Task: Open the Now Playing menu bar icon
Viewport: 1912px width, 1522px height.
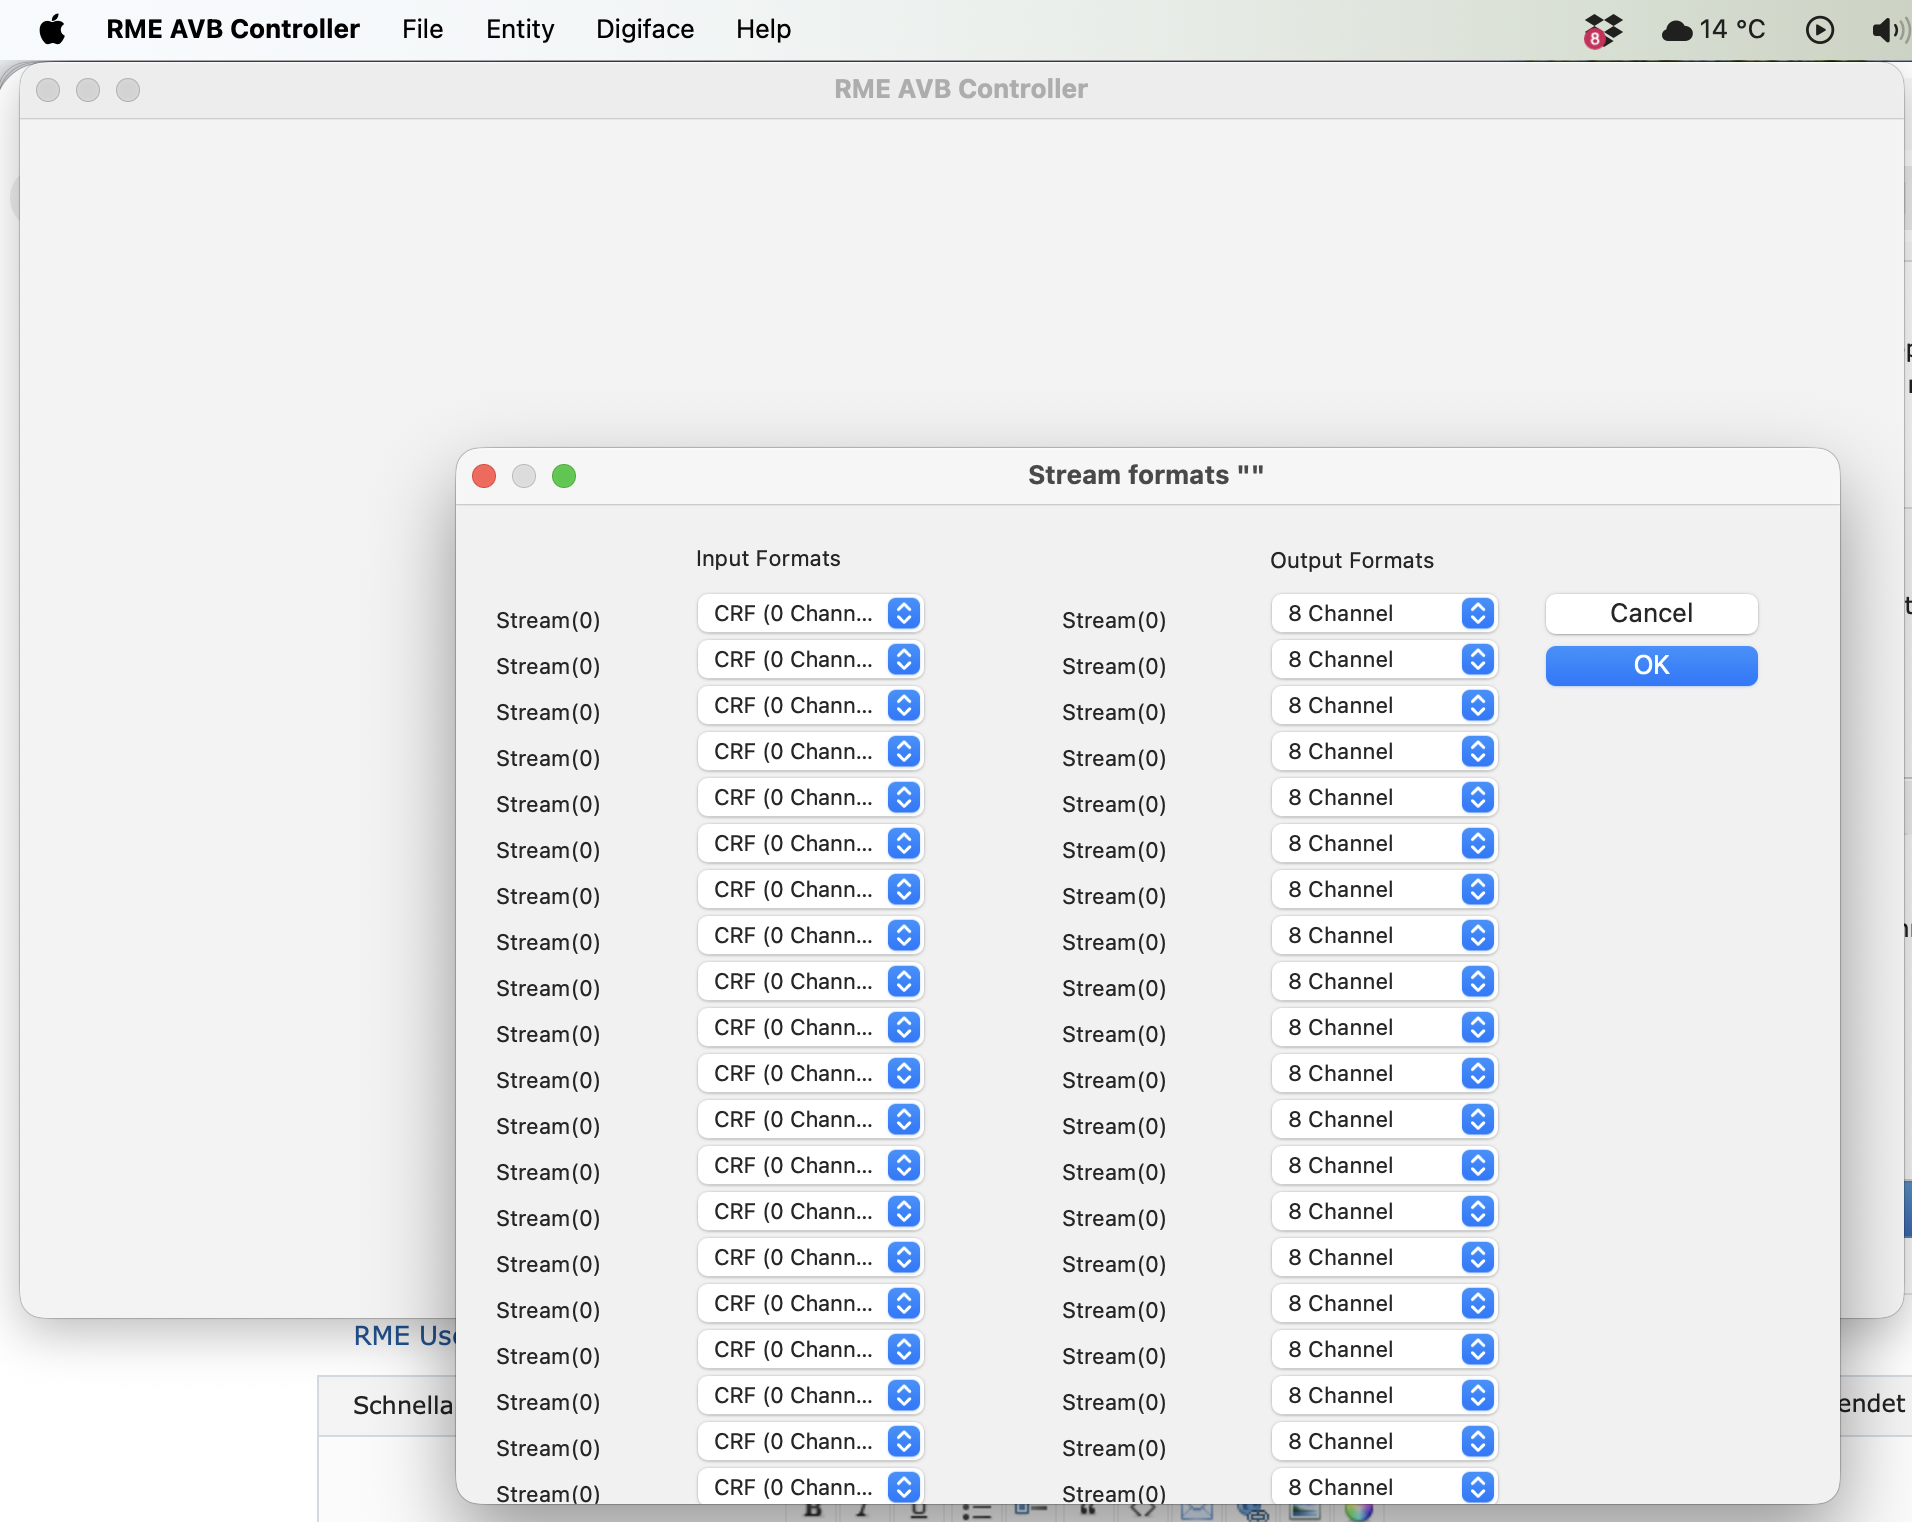Action: (1819, 30)
